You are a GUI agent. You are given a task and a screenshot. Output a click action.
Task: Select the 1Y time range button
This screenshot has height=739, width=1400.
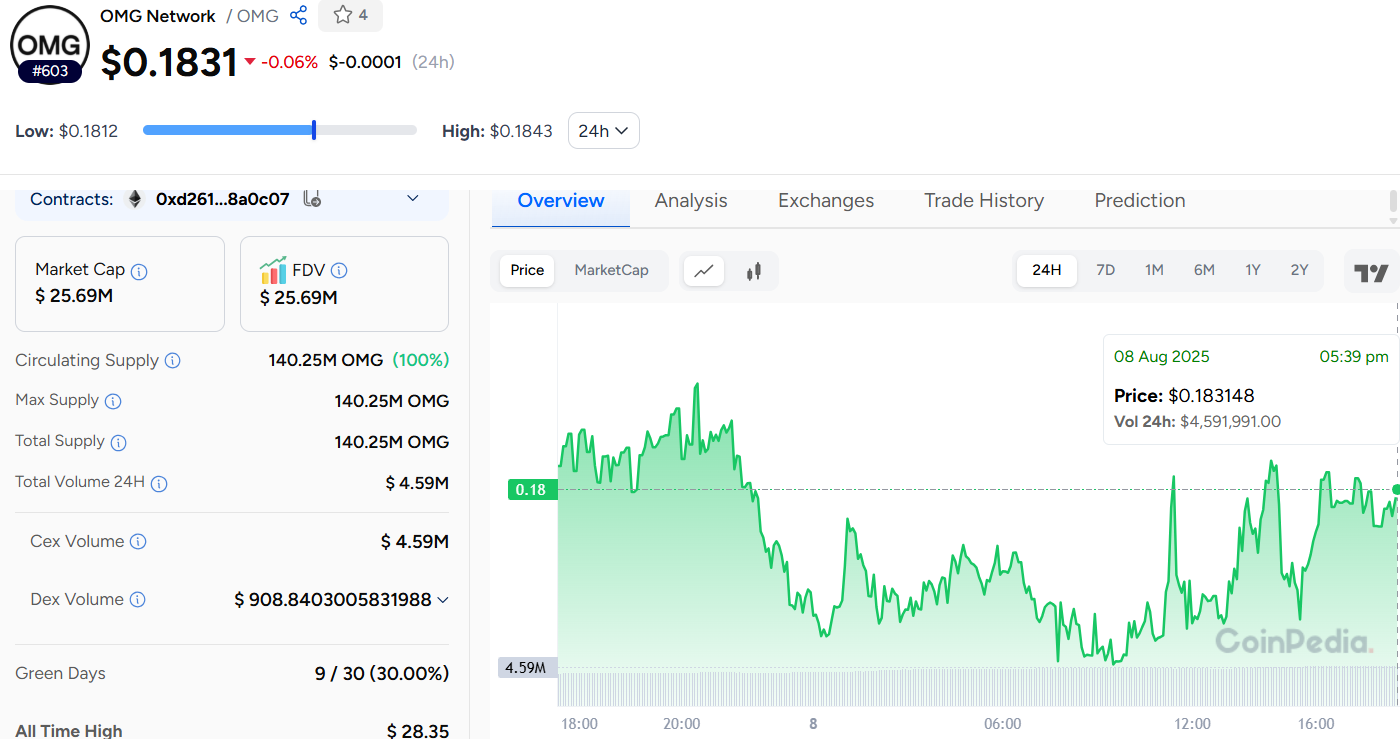pos(1252,270)
